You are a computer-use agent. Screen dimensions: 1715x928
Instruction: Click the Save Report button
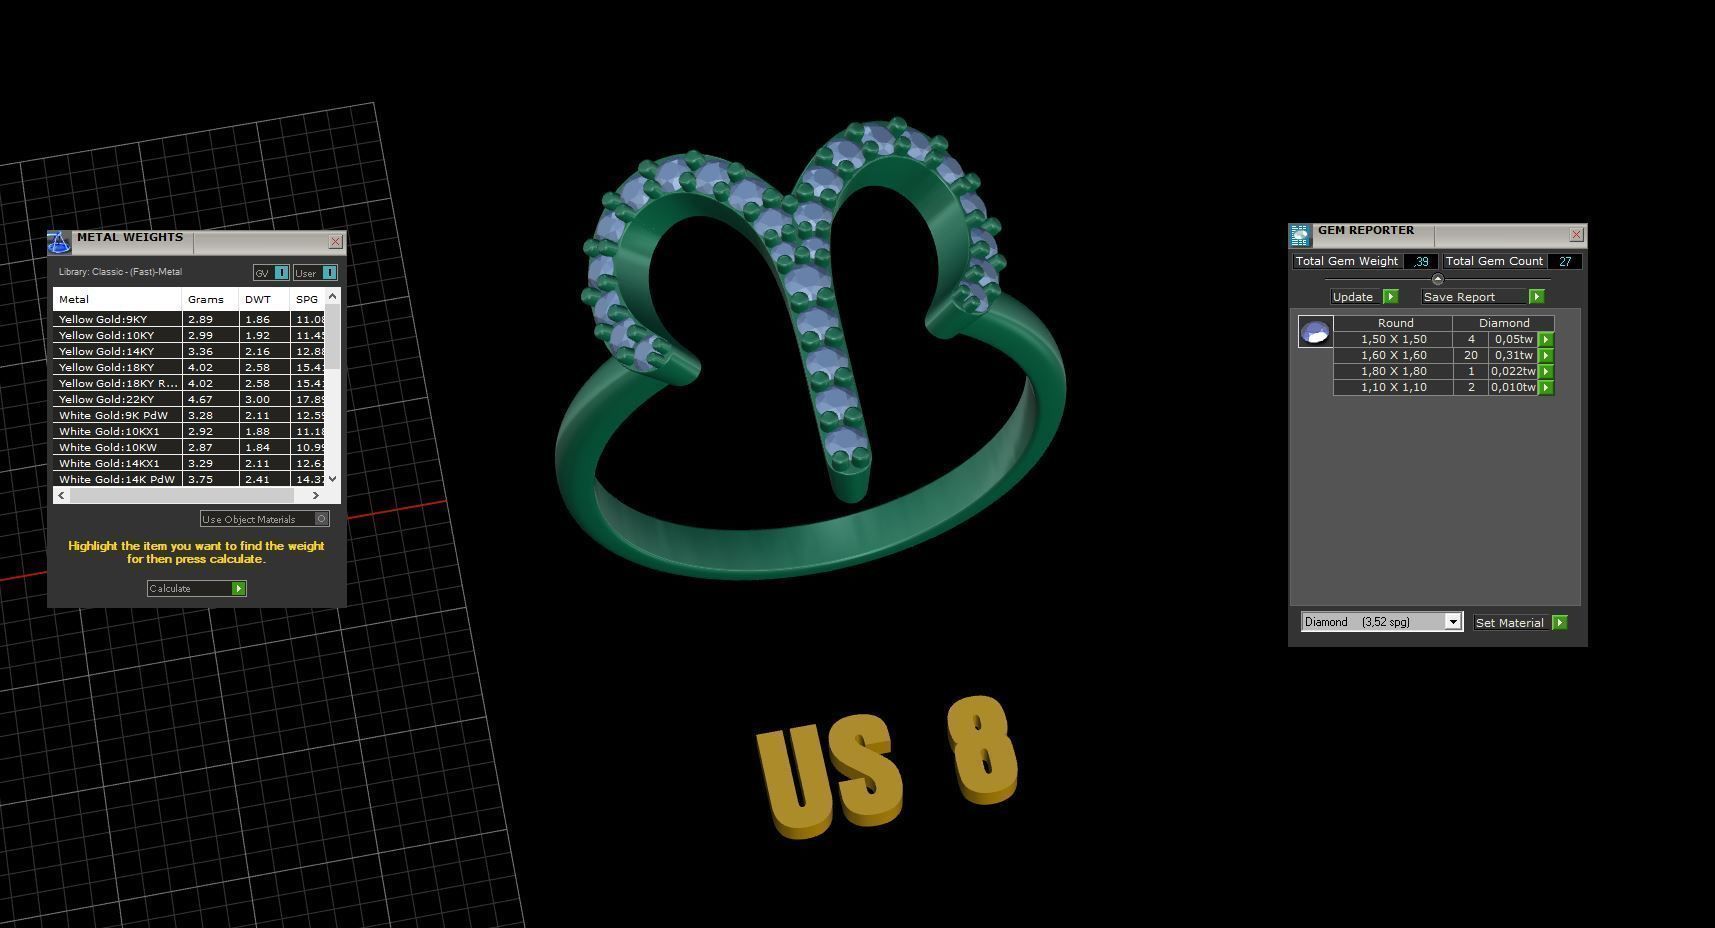(1483, 297)
